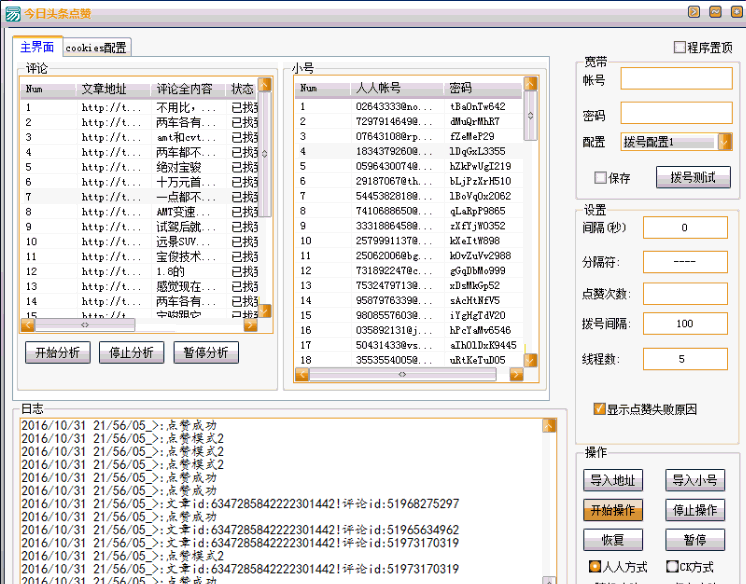The height and width of the screenshot is (584, 746).
Task: Click comment list vertical scrollbar thumb
Action: (x=265, y=154)
